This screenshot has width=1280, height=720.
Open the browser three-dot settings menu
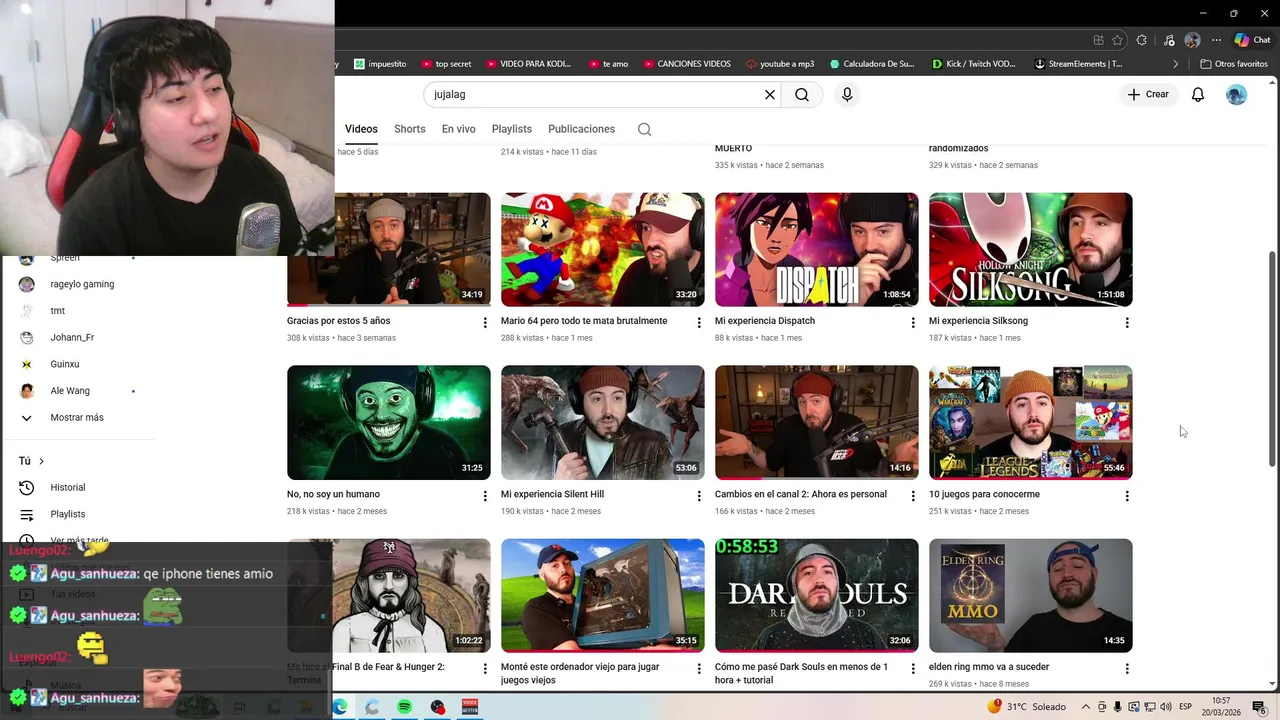click(x=1216, y=40)
